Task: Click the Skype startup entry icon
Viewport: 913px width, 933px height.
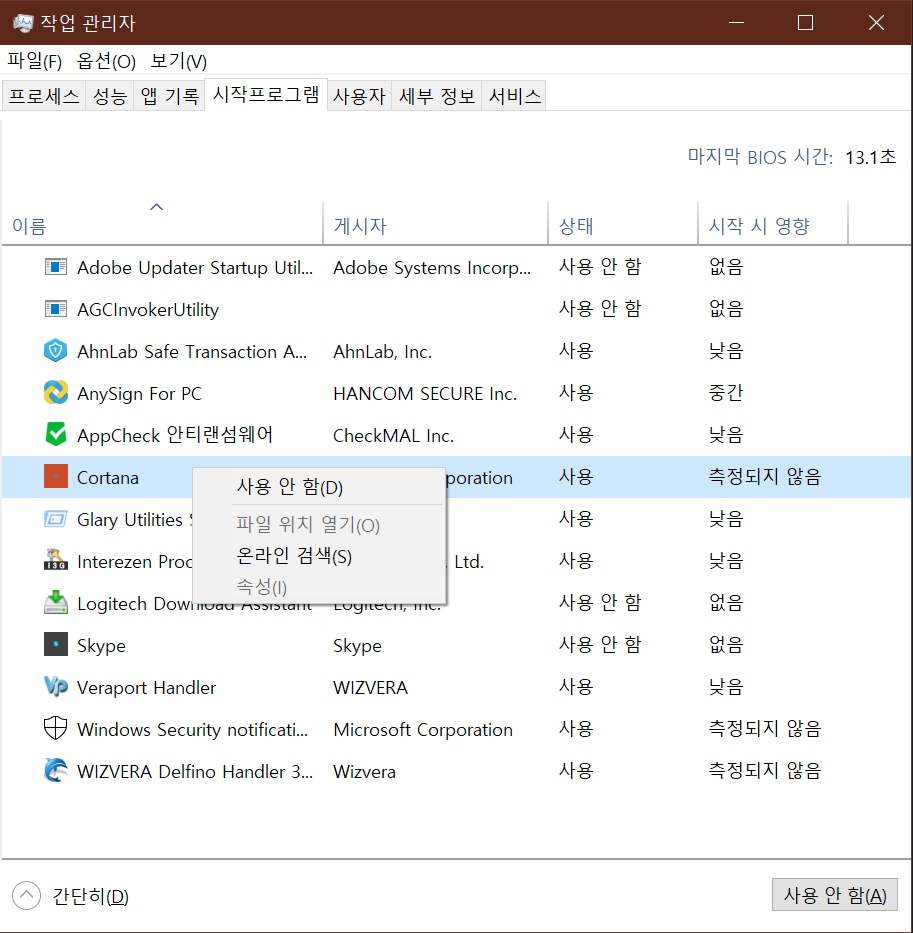Action: click(x=55, y=644)
